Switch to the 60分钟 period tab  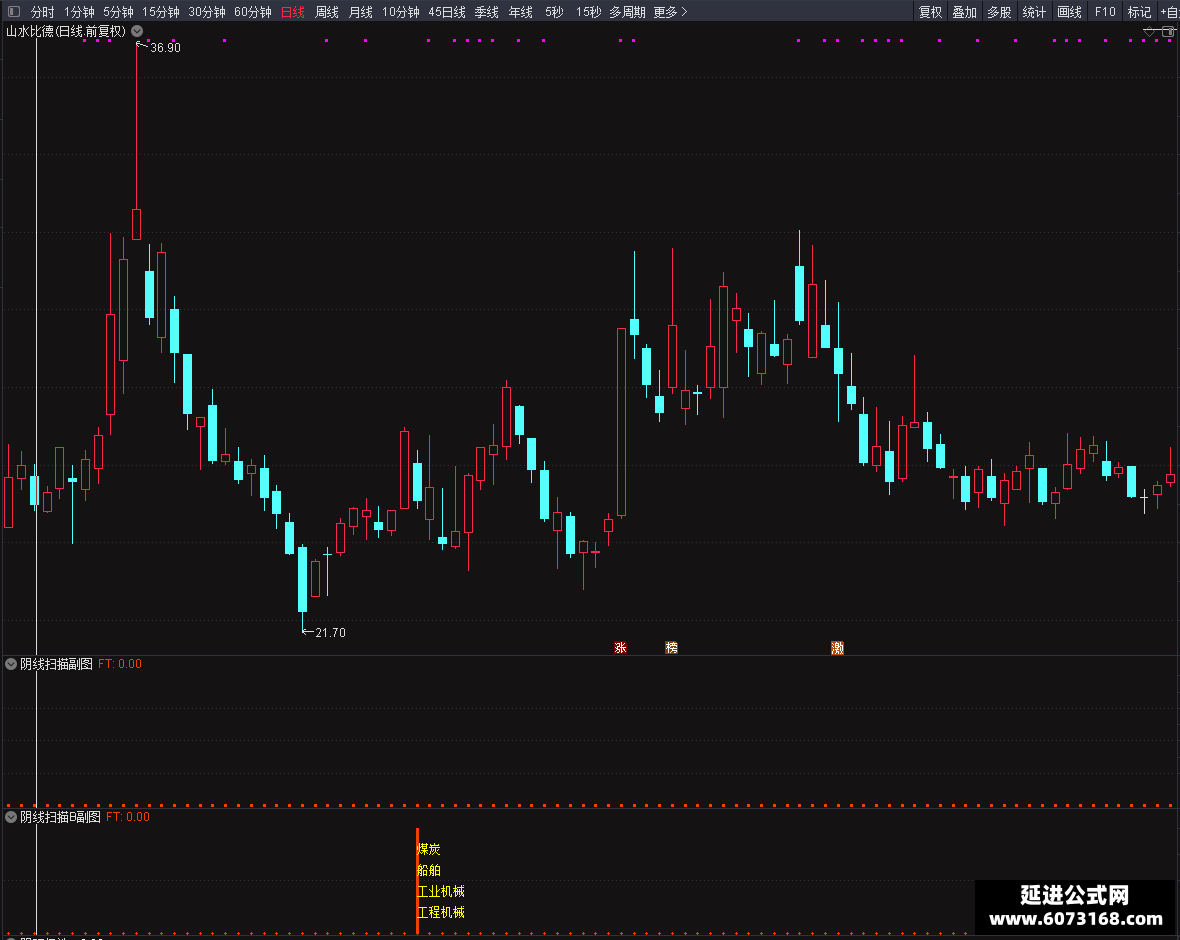pos(252,12)
